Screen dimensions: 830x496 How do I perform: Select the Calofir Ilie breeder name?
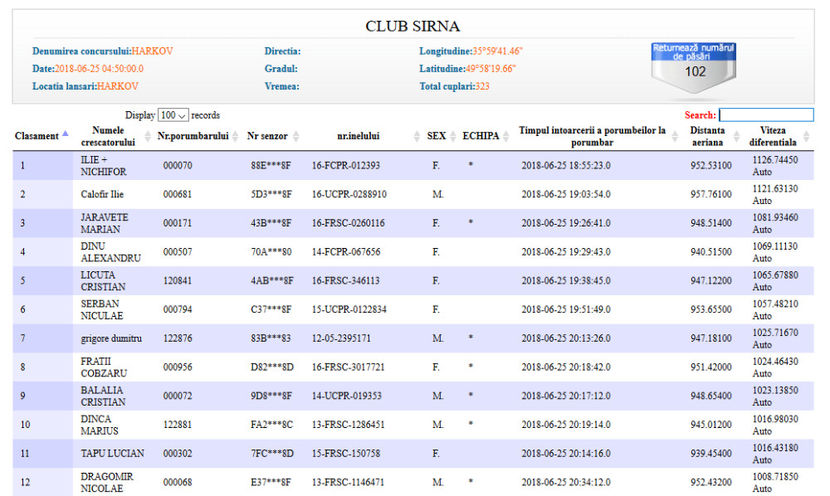click(x=105, y=194)
